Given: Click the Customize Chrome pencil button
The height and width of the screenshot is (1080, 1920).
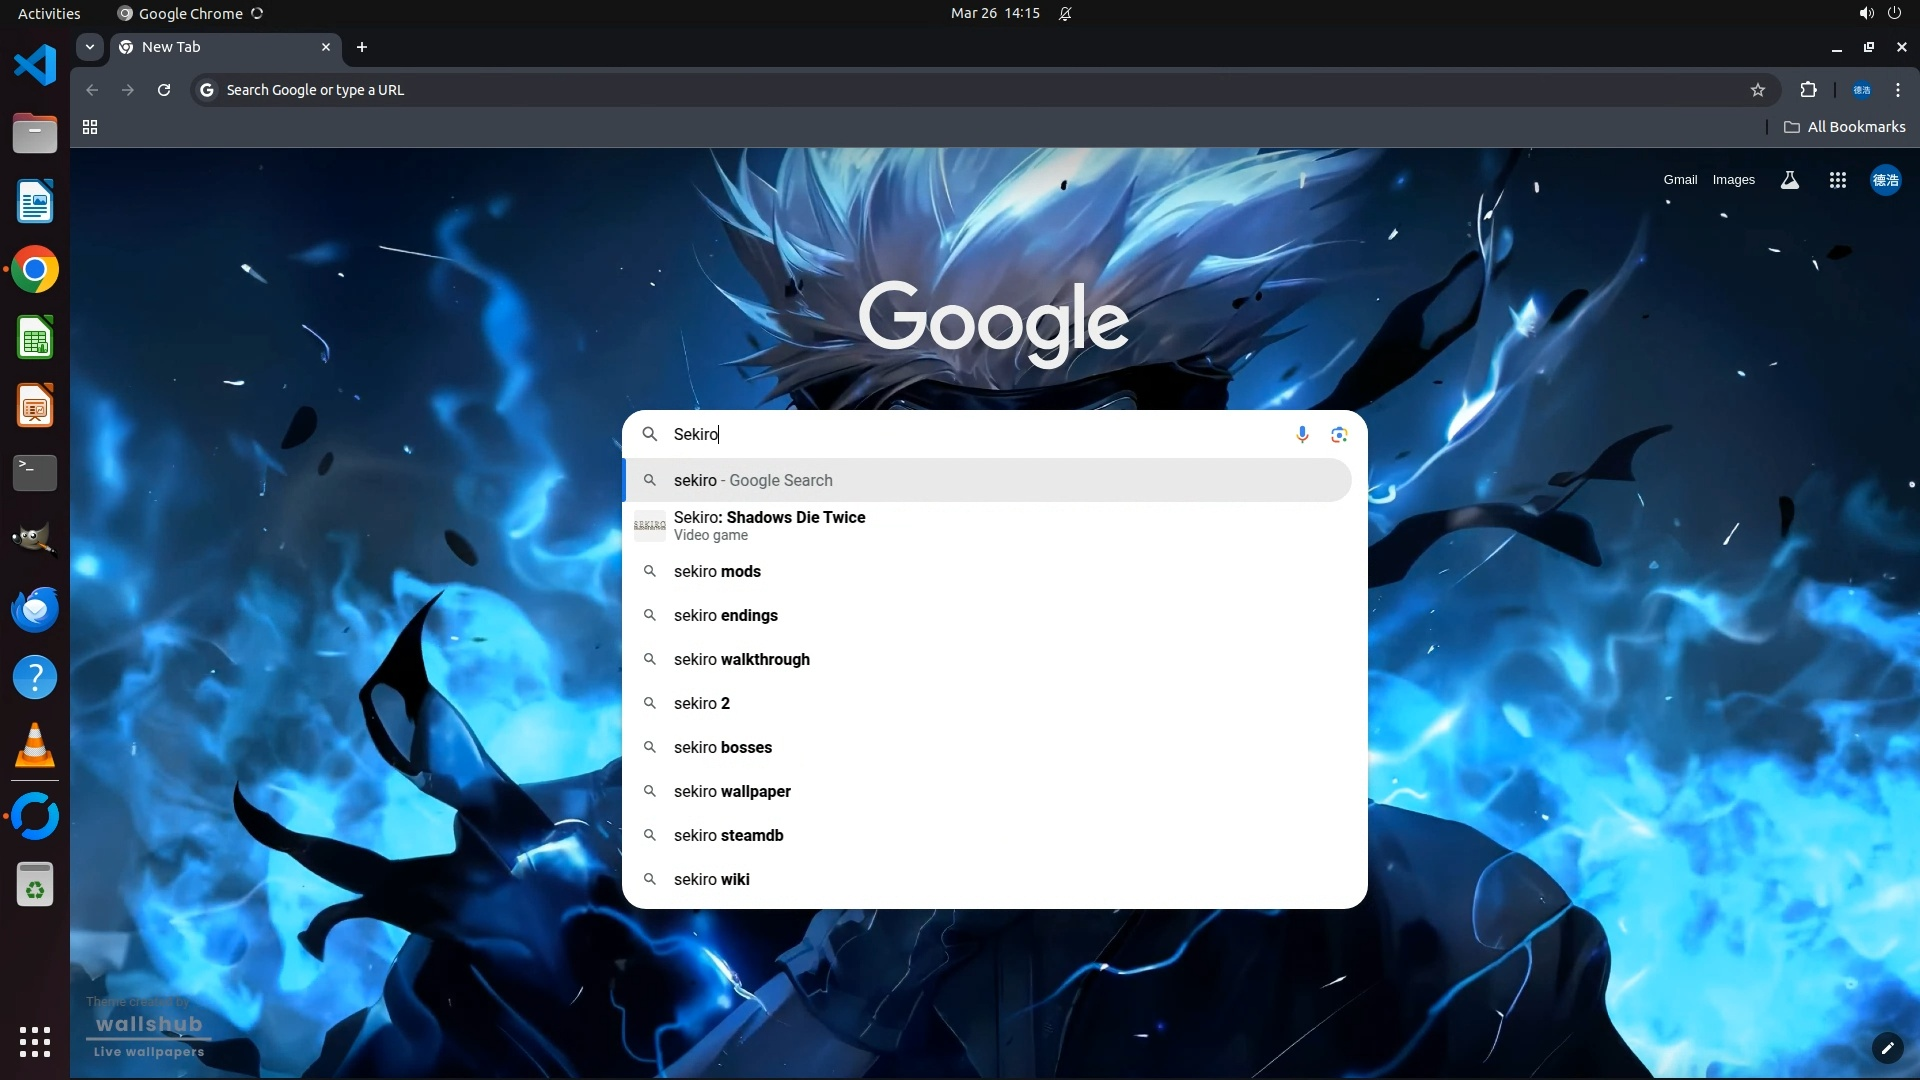Looking at the screenshot, I should point(1886,1047).
